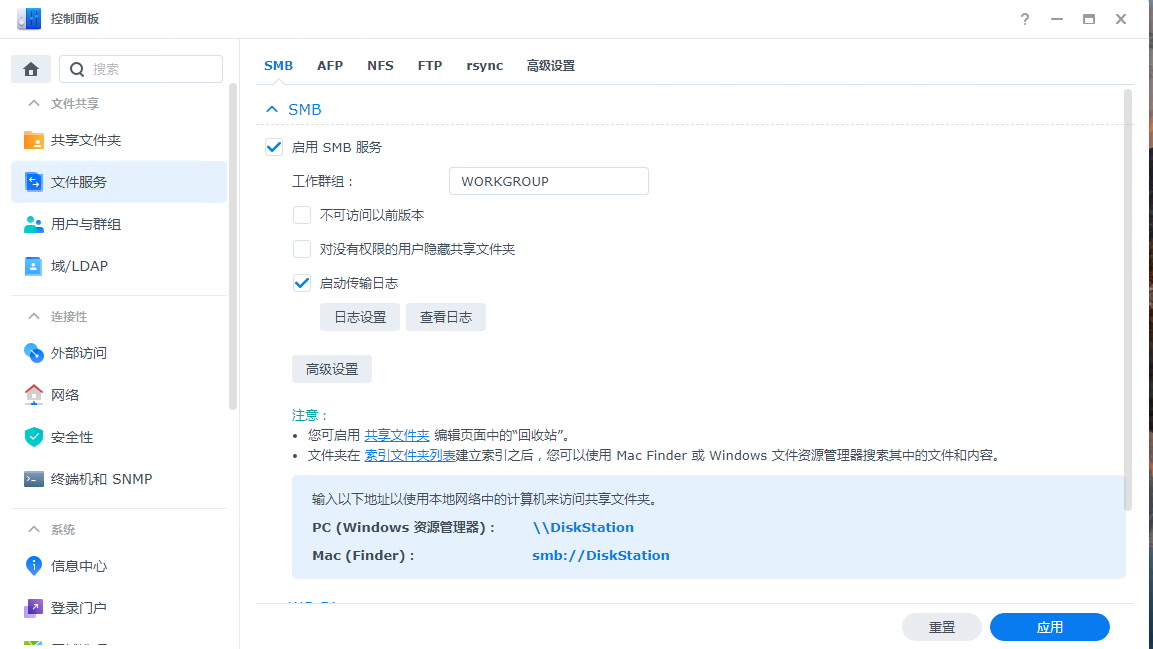Click the 日志设置 button

coord(360,317)
